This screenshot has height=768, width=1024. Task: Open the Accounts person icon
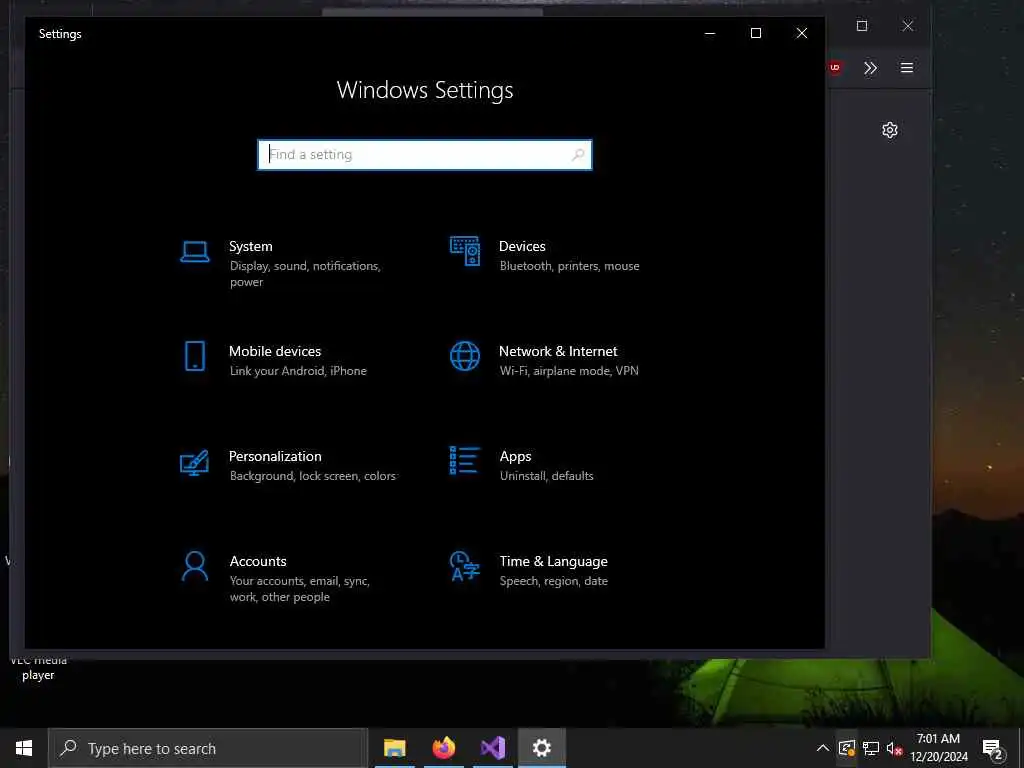(195, 566)
